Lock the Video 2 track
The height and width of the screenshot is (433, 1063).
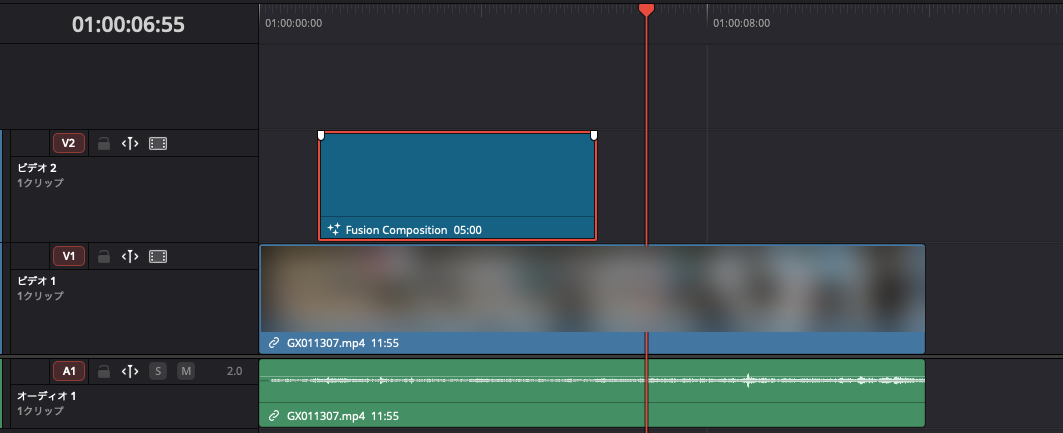point(104,144)
